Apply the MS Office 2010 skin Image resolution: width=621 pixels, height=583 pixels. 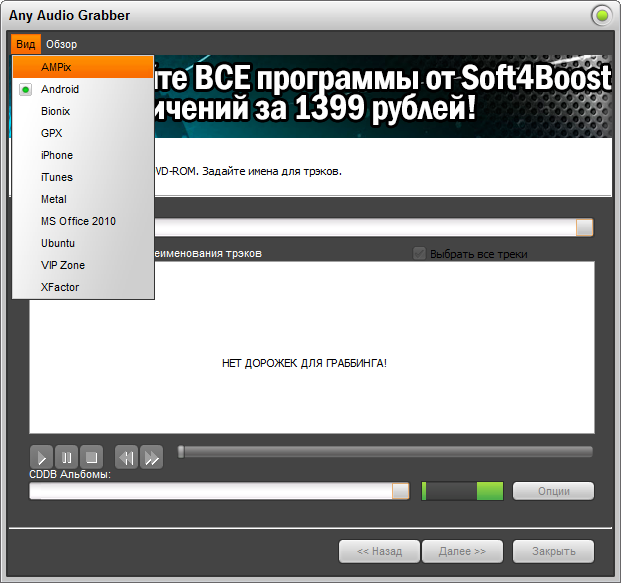tap(83, 221)
